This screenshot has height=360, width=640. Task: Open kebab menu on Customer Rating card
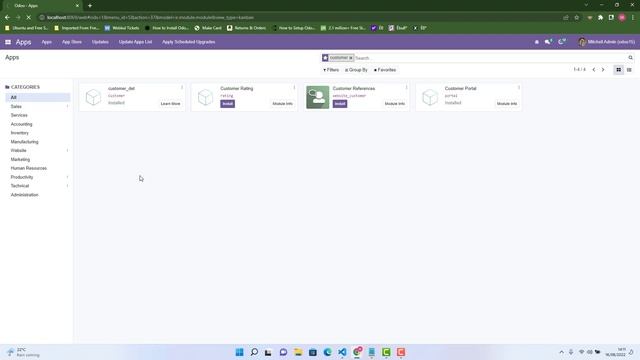click(294, 88)
